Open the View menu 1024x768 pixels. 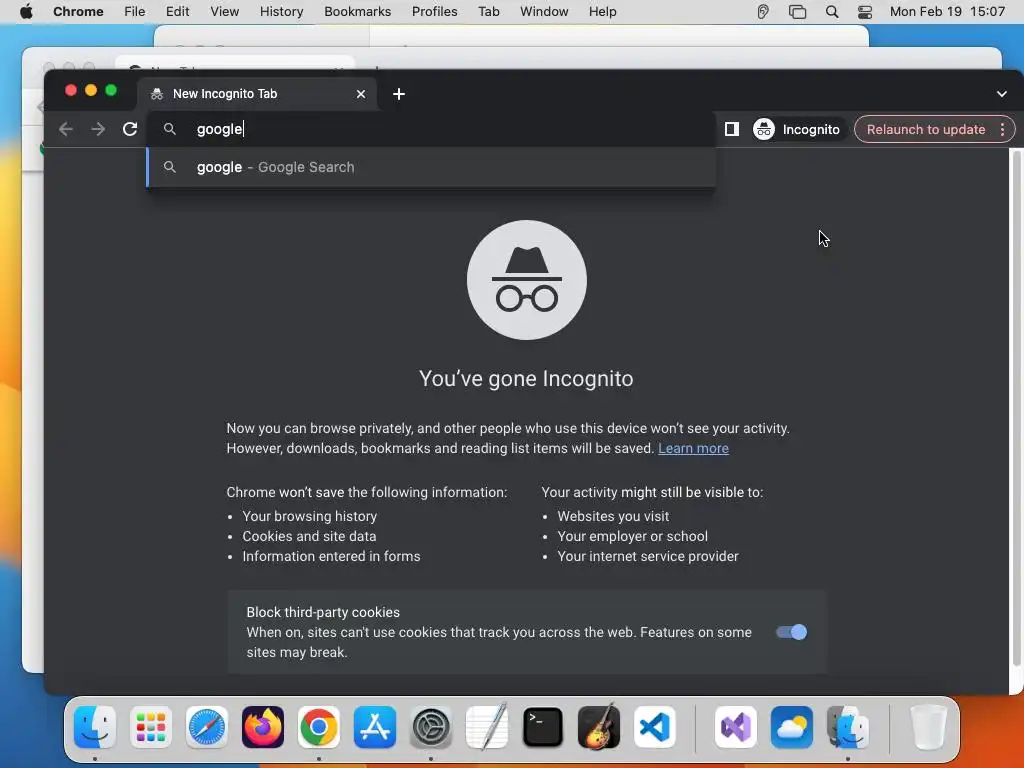pyautogui.click(x=225, y=12)
